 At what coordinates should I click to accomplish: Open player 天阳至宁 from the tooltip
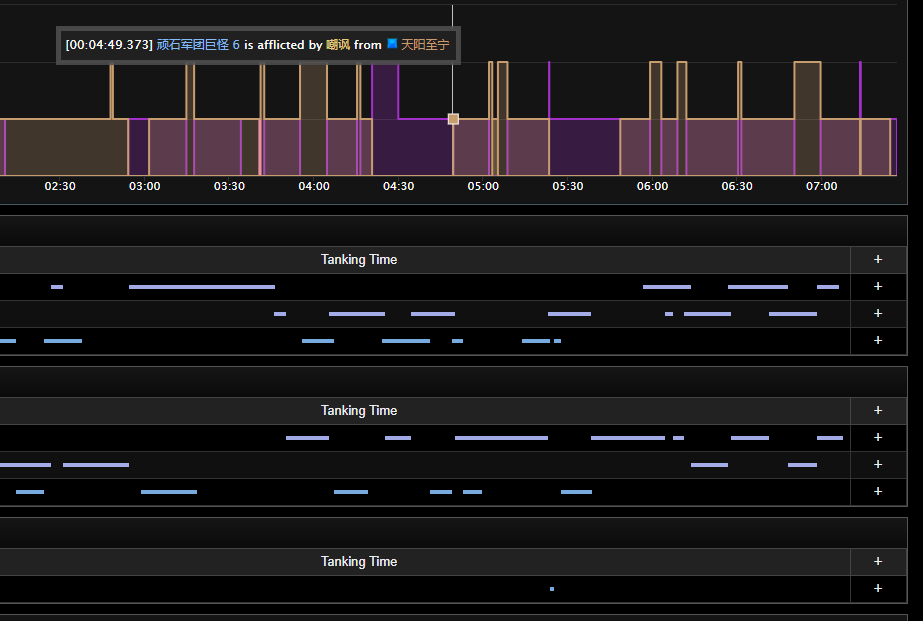click(425, 45)
